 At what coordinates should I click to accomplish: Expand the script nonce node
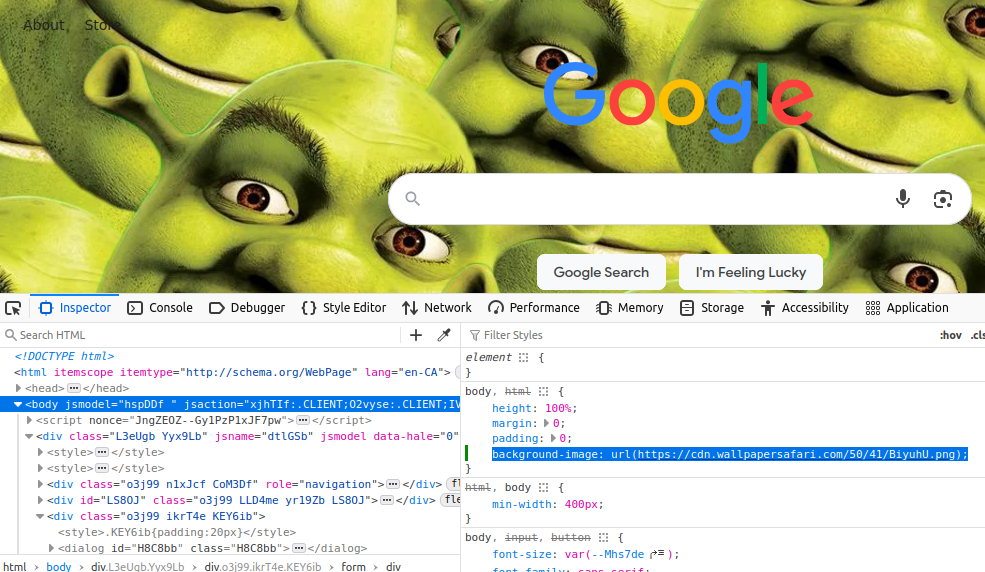click(x=29, y=420)
